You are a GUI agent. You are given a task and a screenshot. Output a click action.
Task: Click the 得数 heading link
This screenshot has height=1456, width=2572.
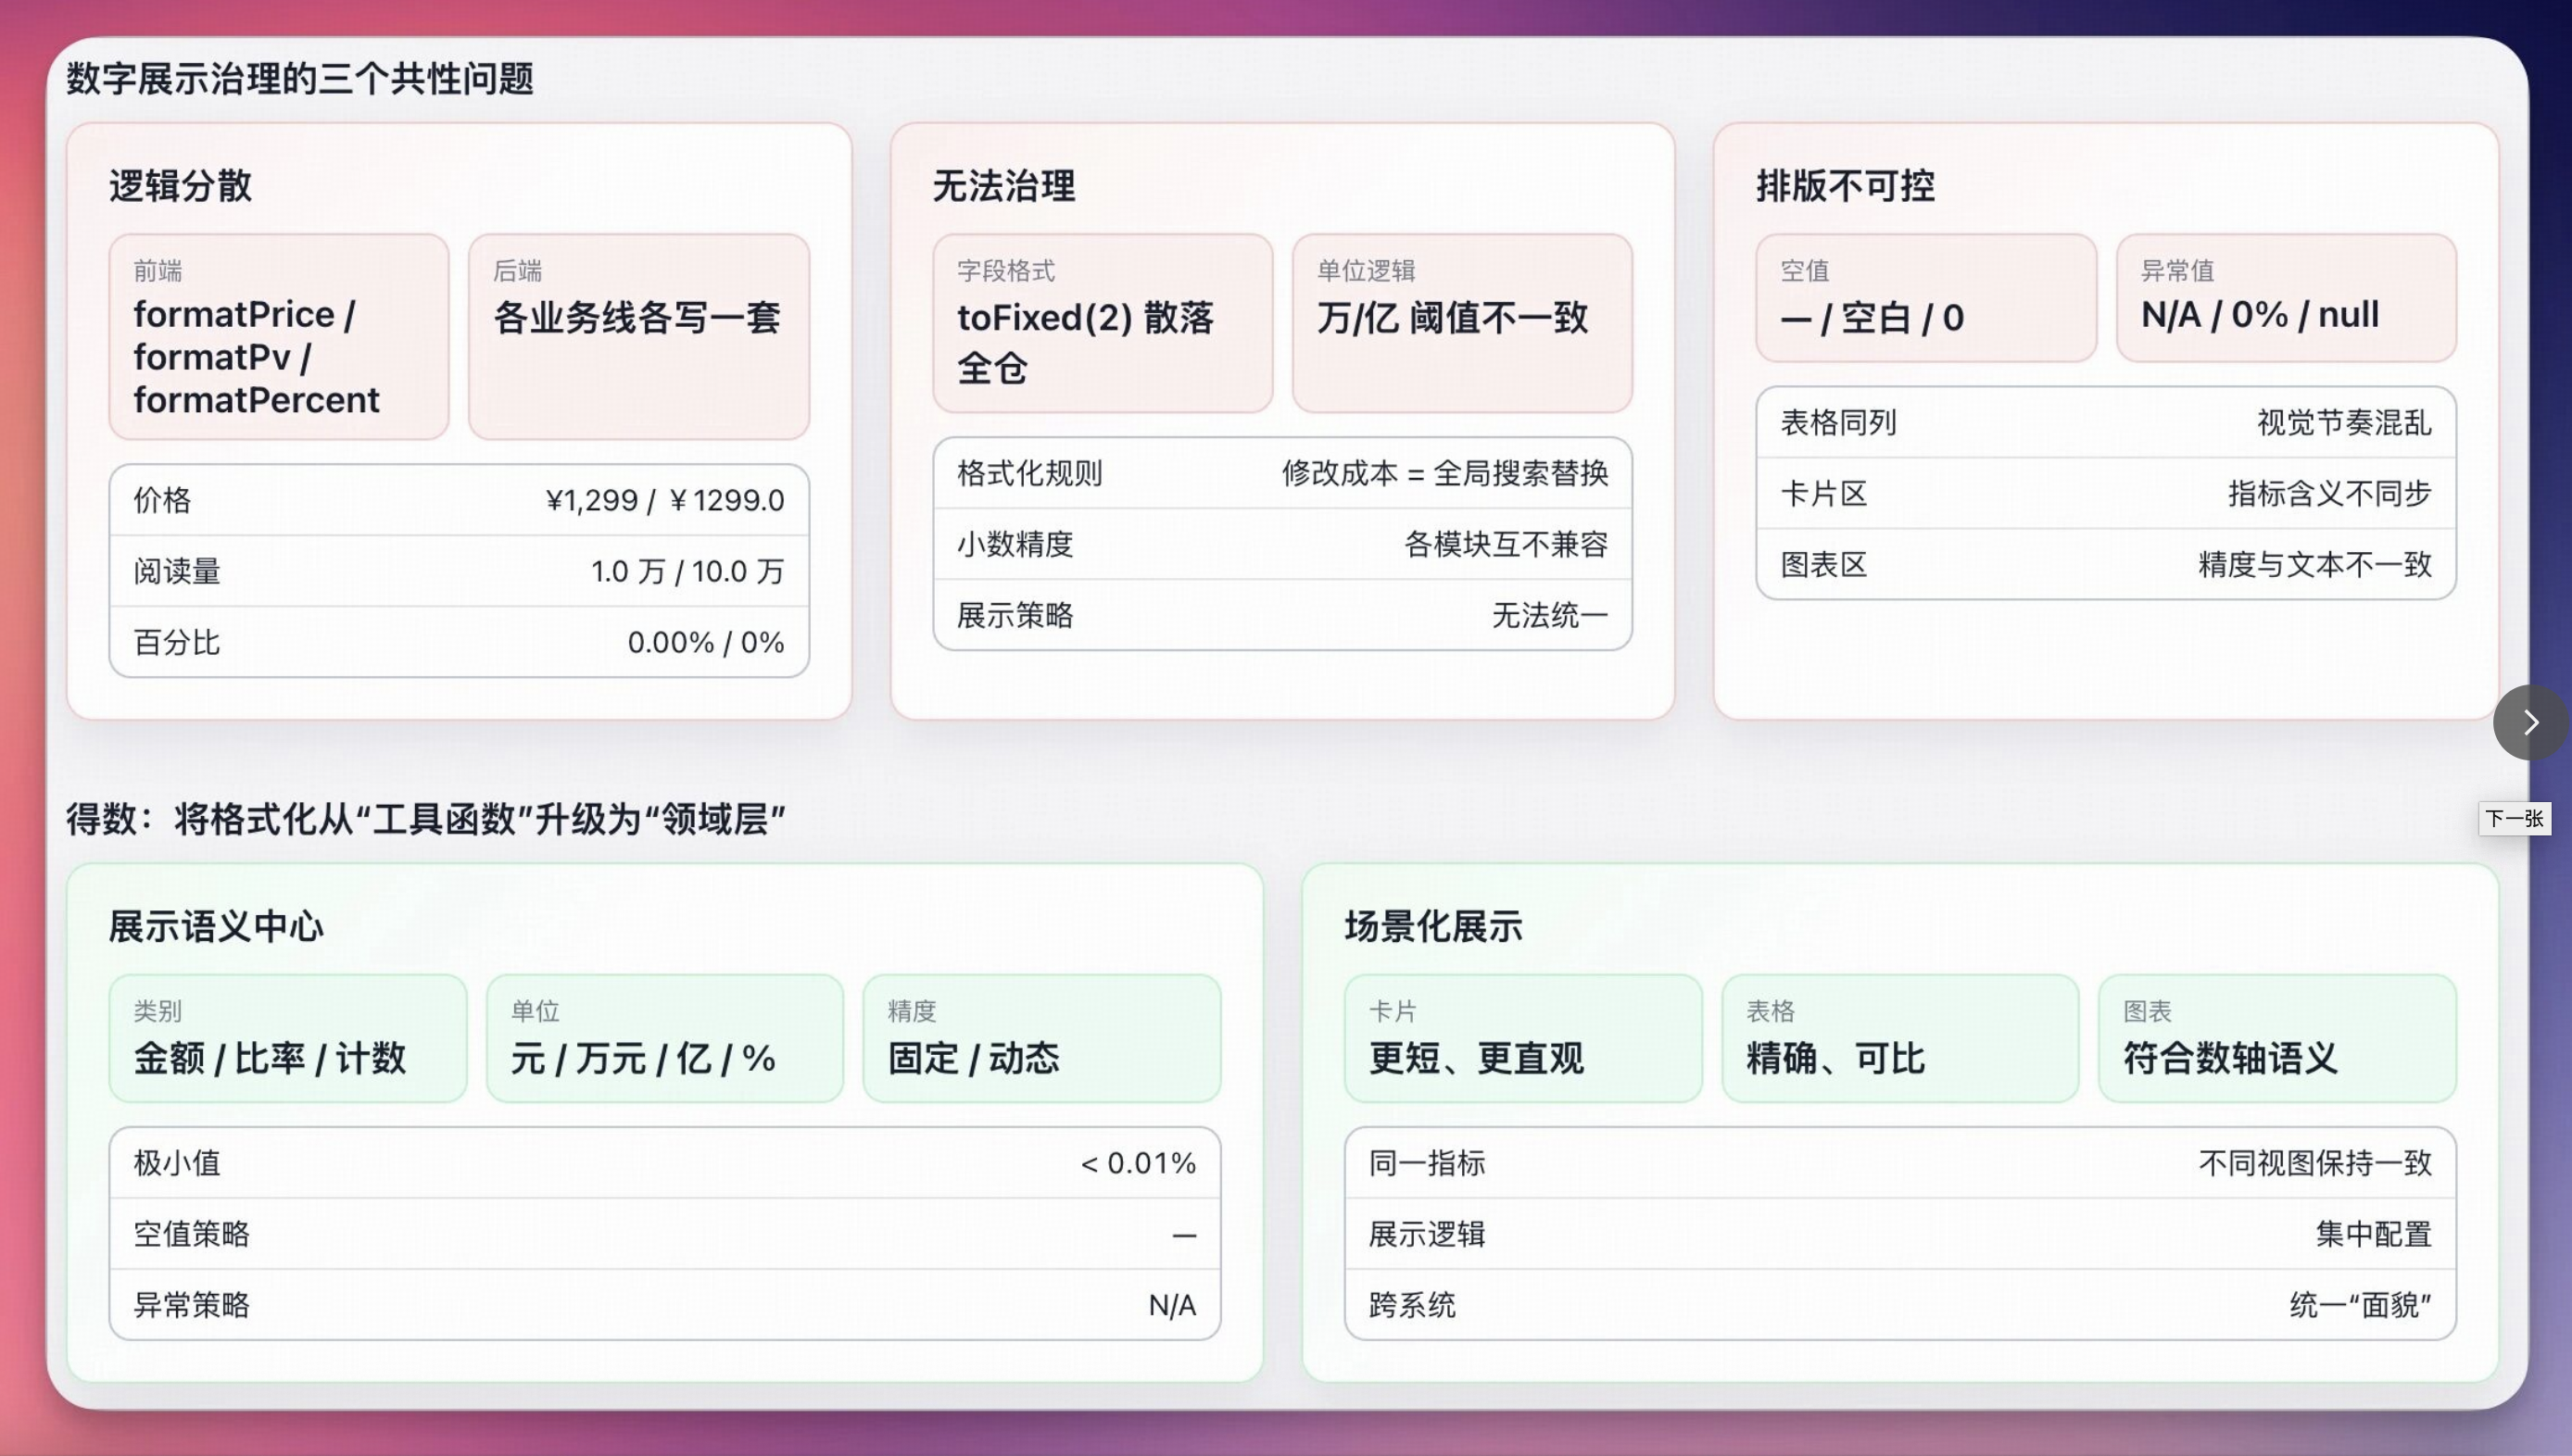click(424, 816)
